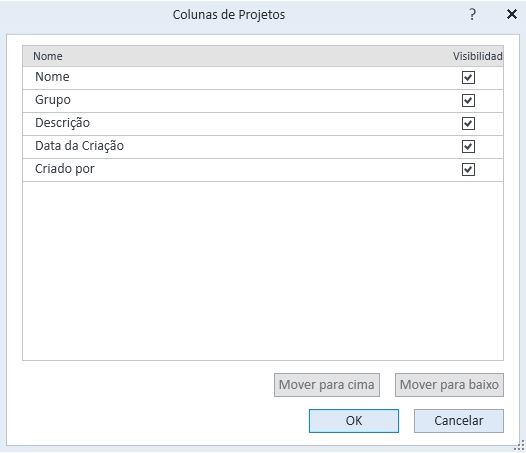Cancel the column changes
The height and width of the screenshot is (453, 526).
point(459,421)
